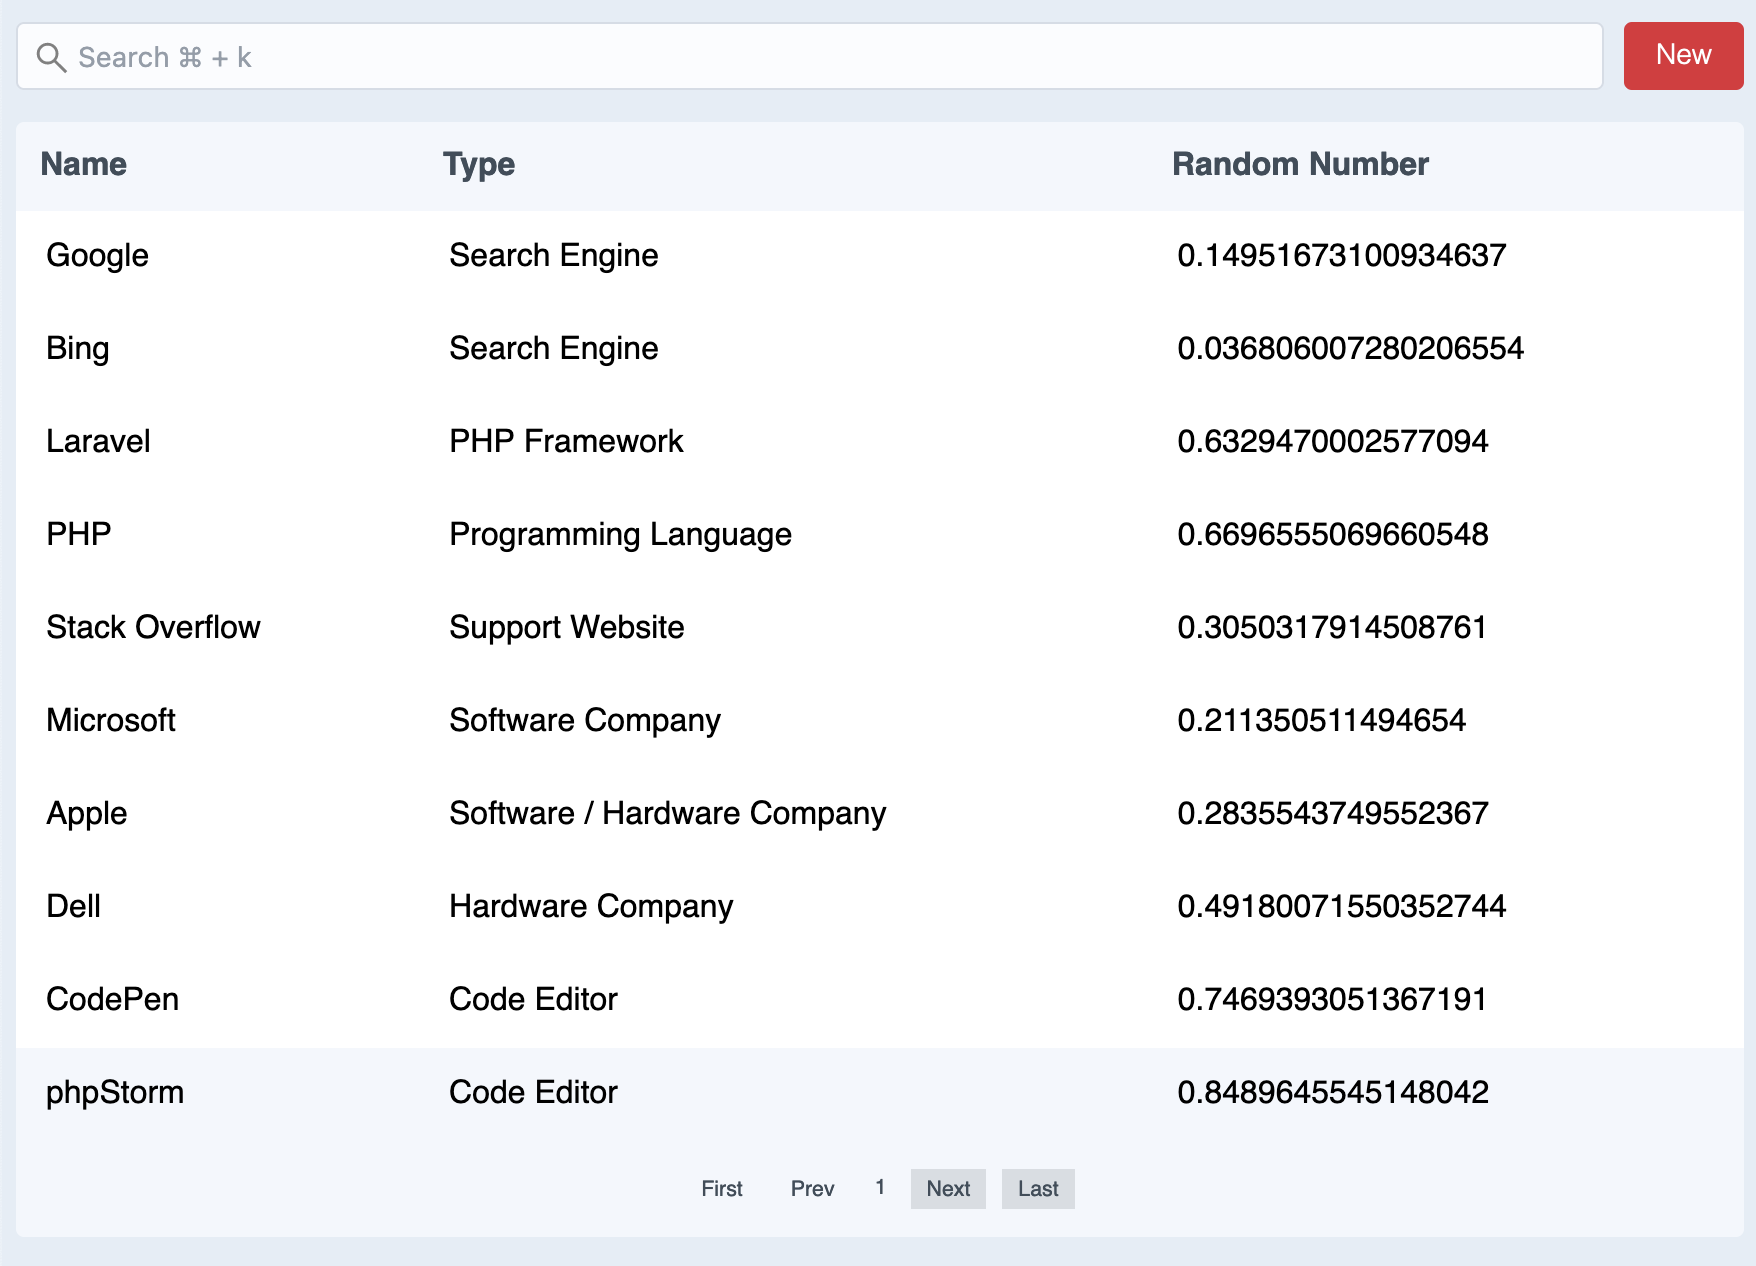Select the phpStorm name cell

(115, 1093)
